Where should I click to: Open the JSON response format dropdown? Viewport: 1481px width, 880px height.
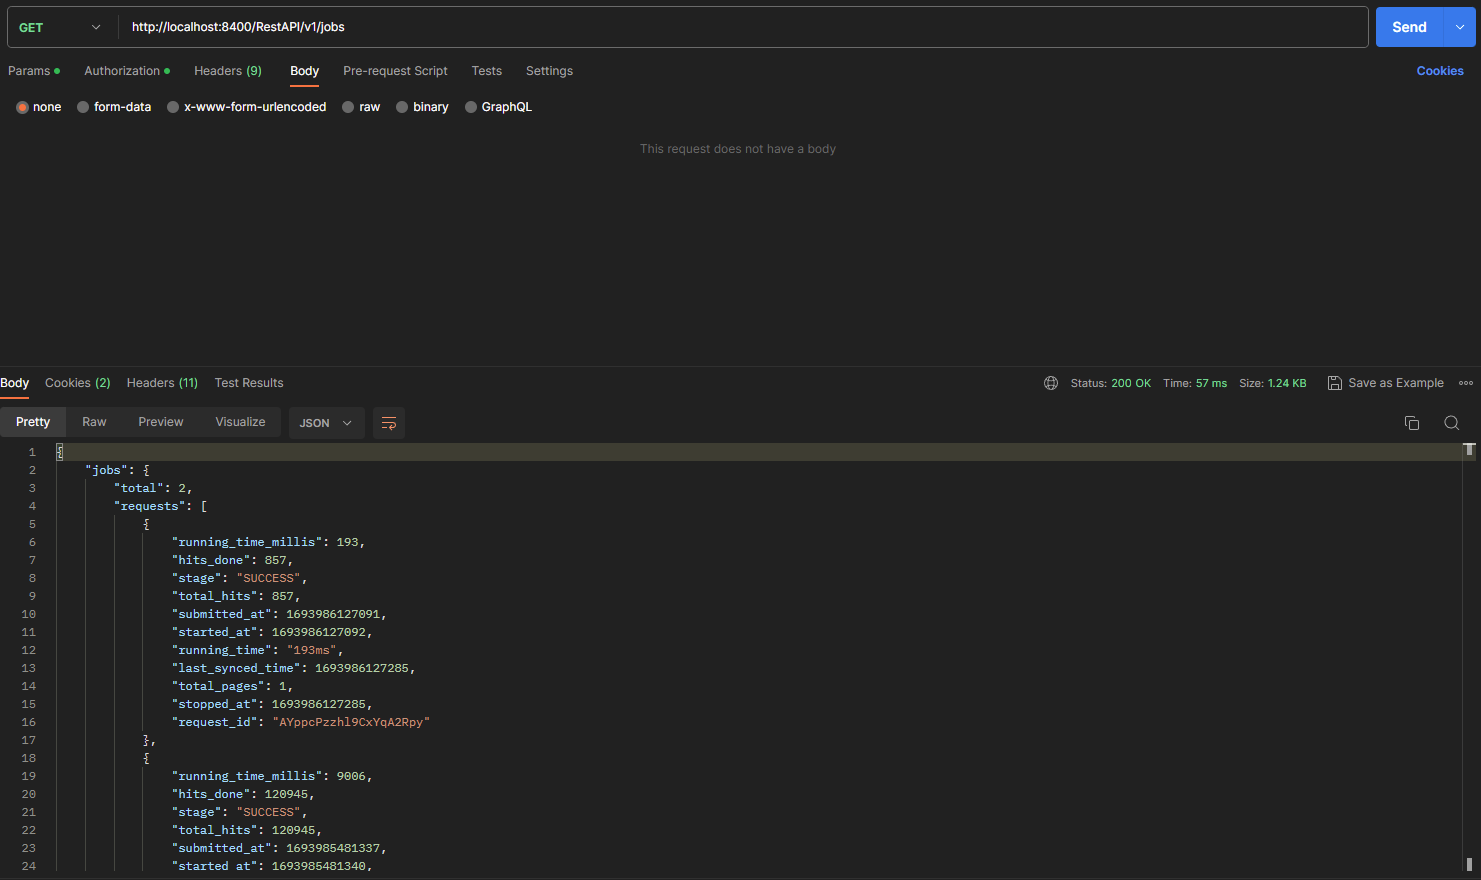click(x=326, y=423)
